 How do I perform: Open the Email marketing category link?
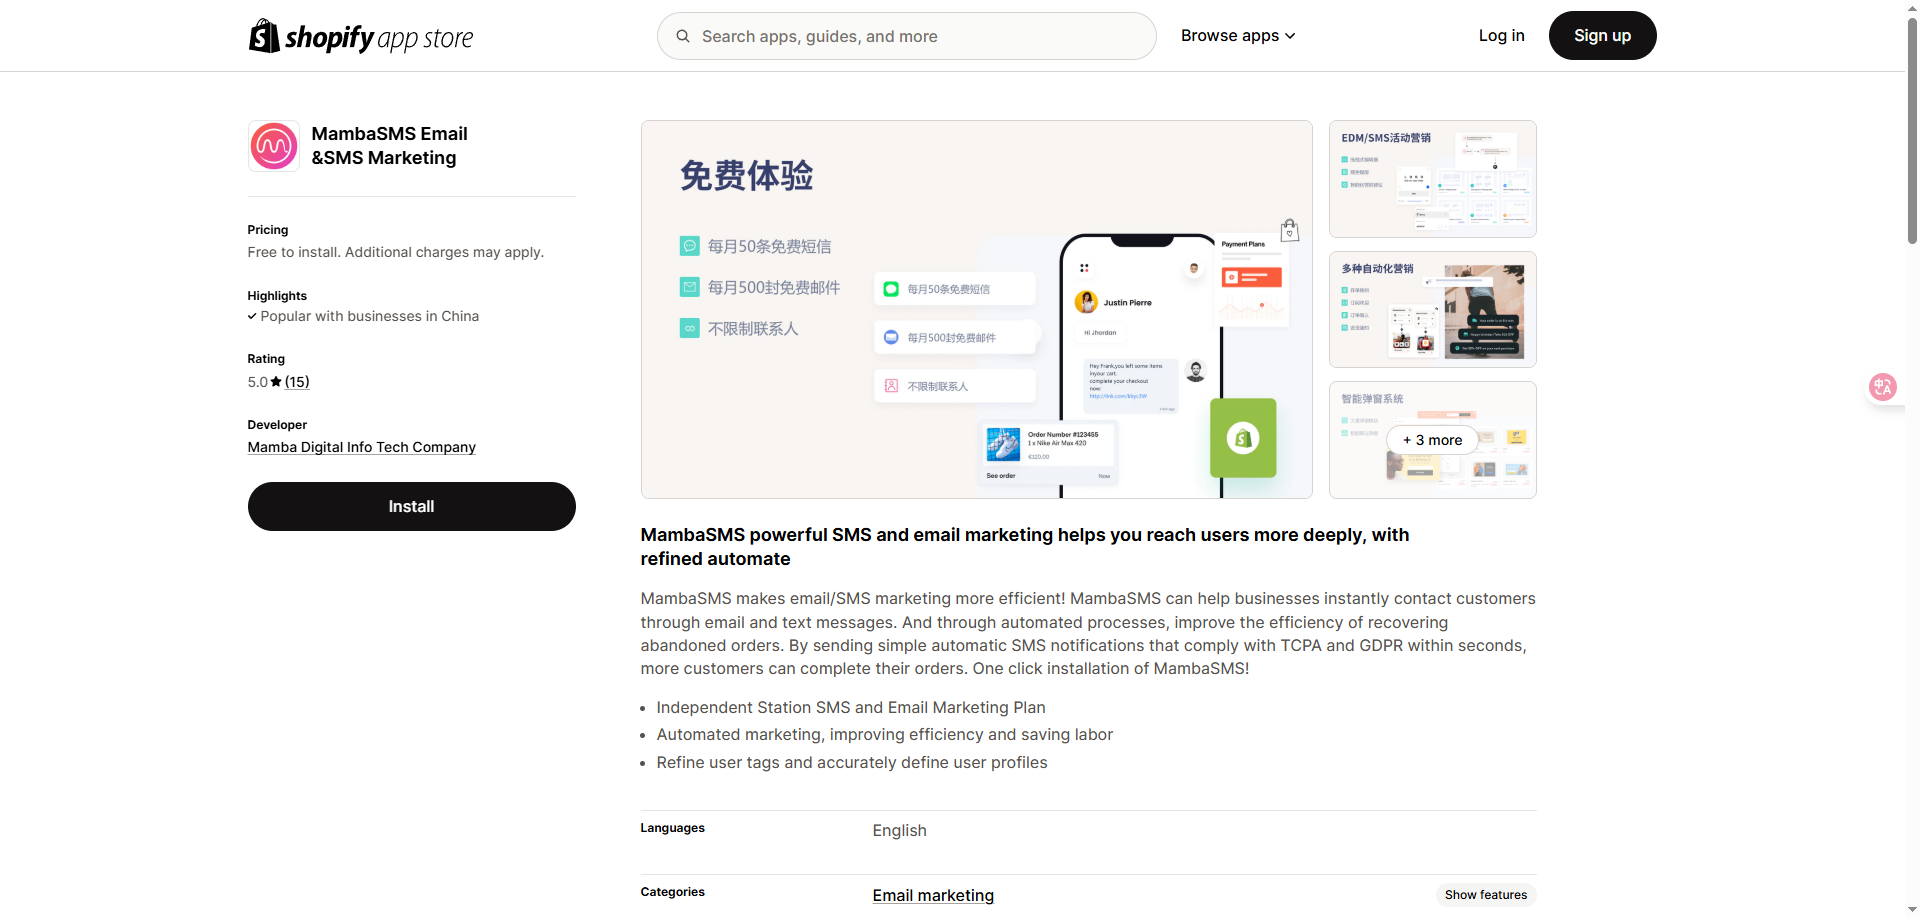933,895
